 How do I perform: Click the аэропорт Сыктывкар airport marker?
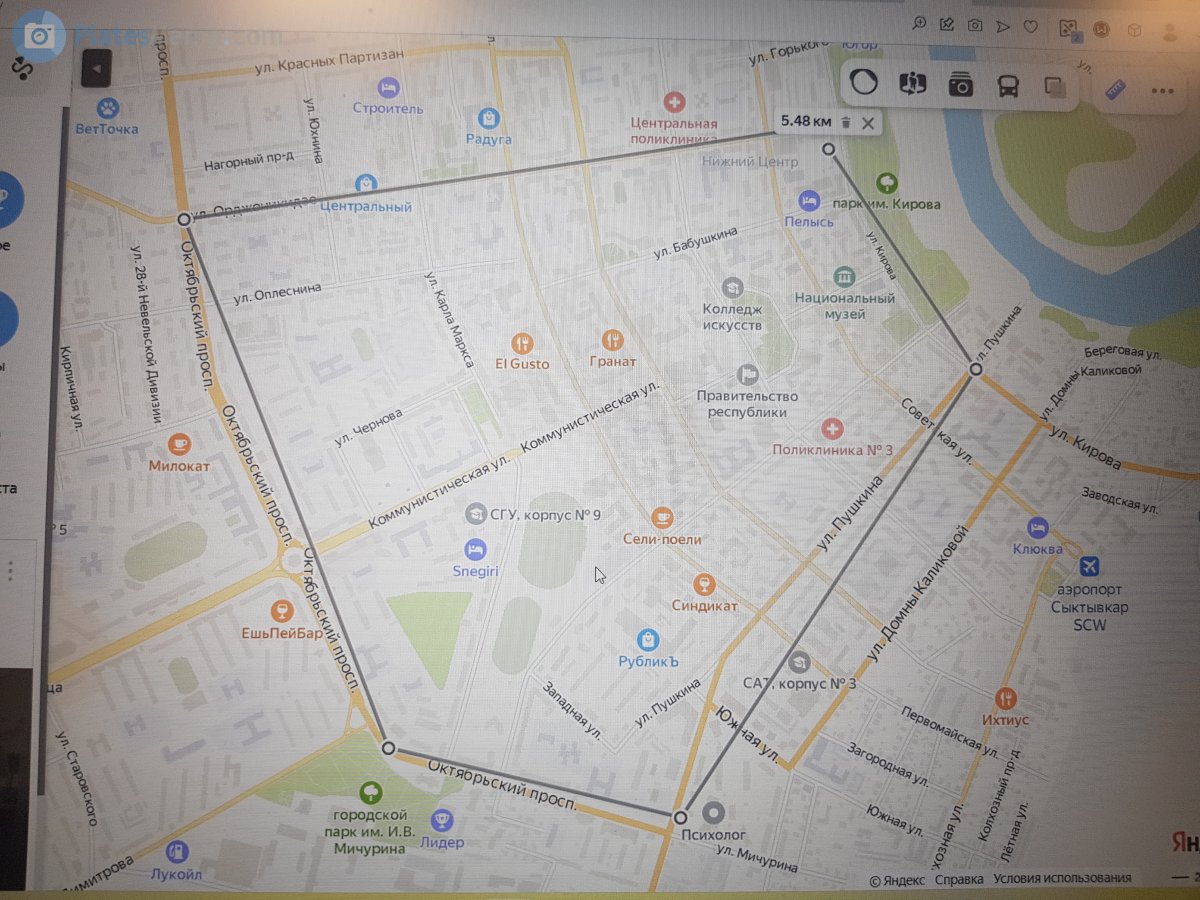[1089, 566]
